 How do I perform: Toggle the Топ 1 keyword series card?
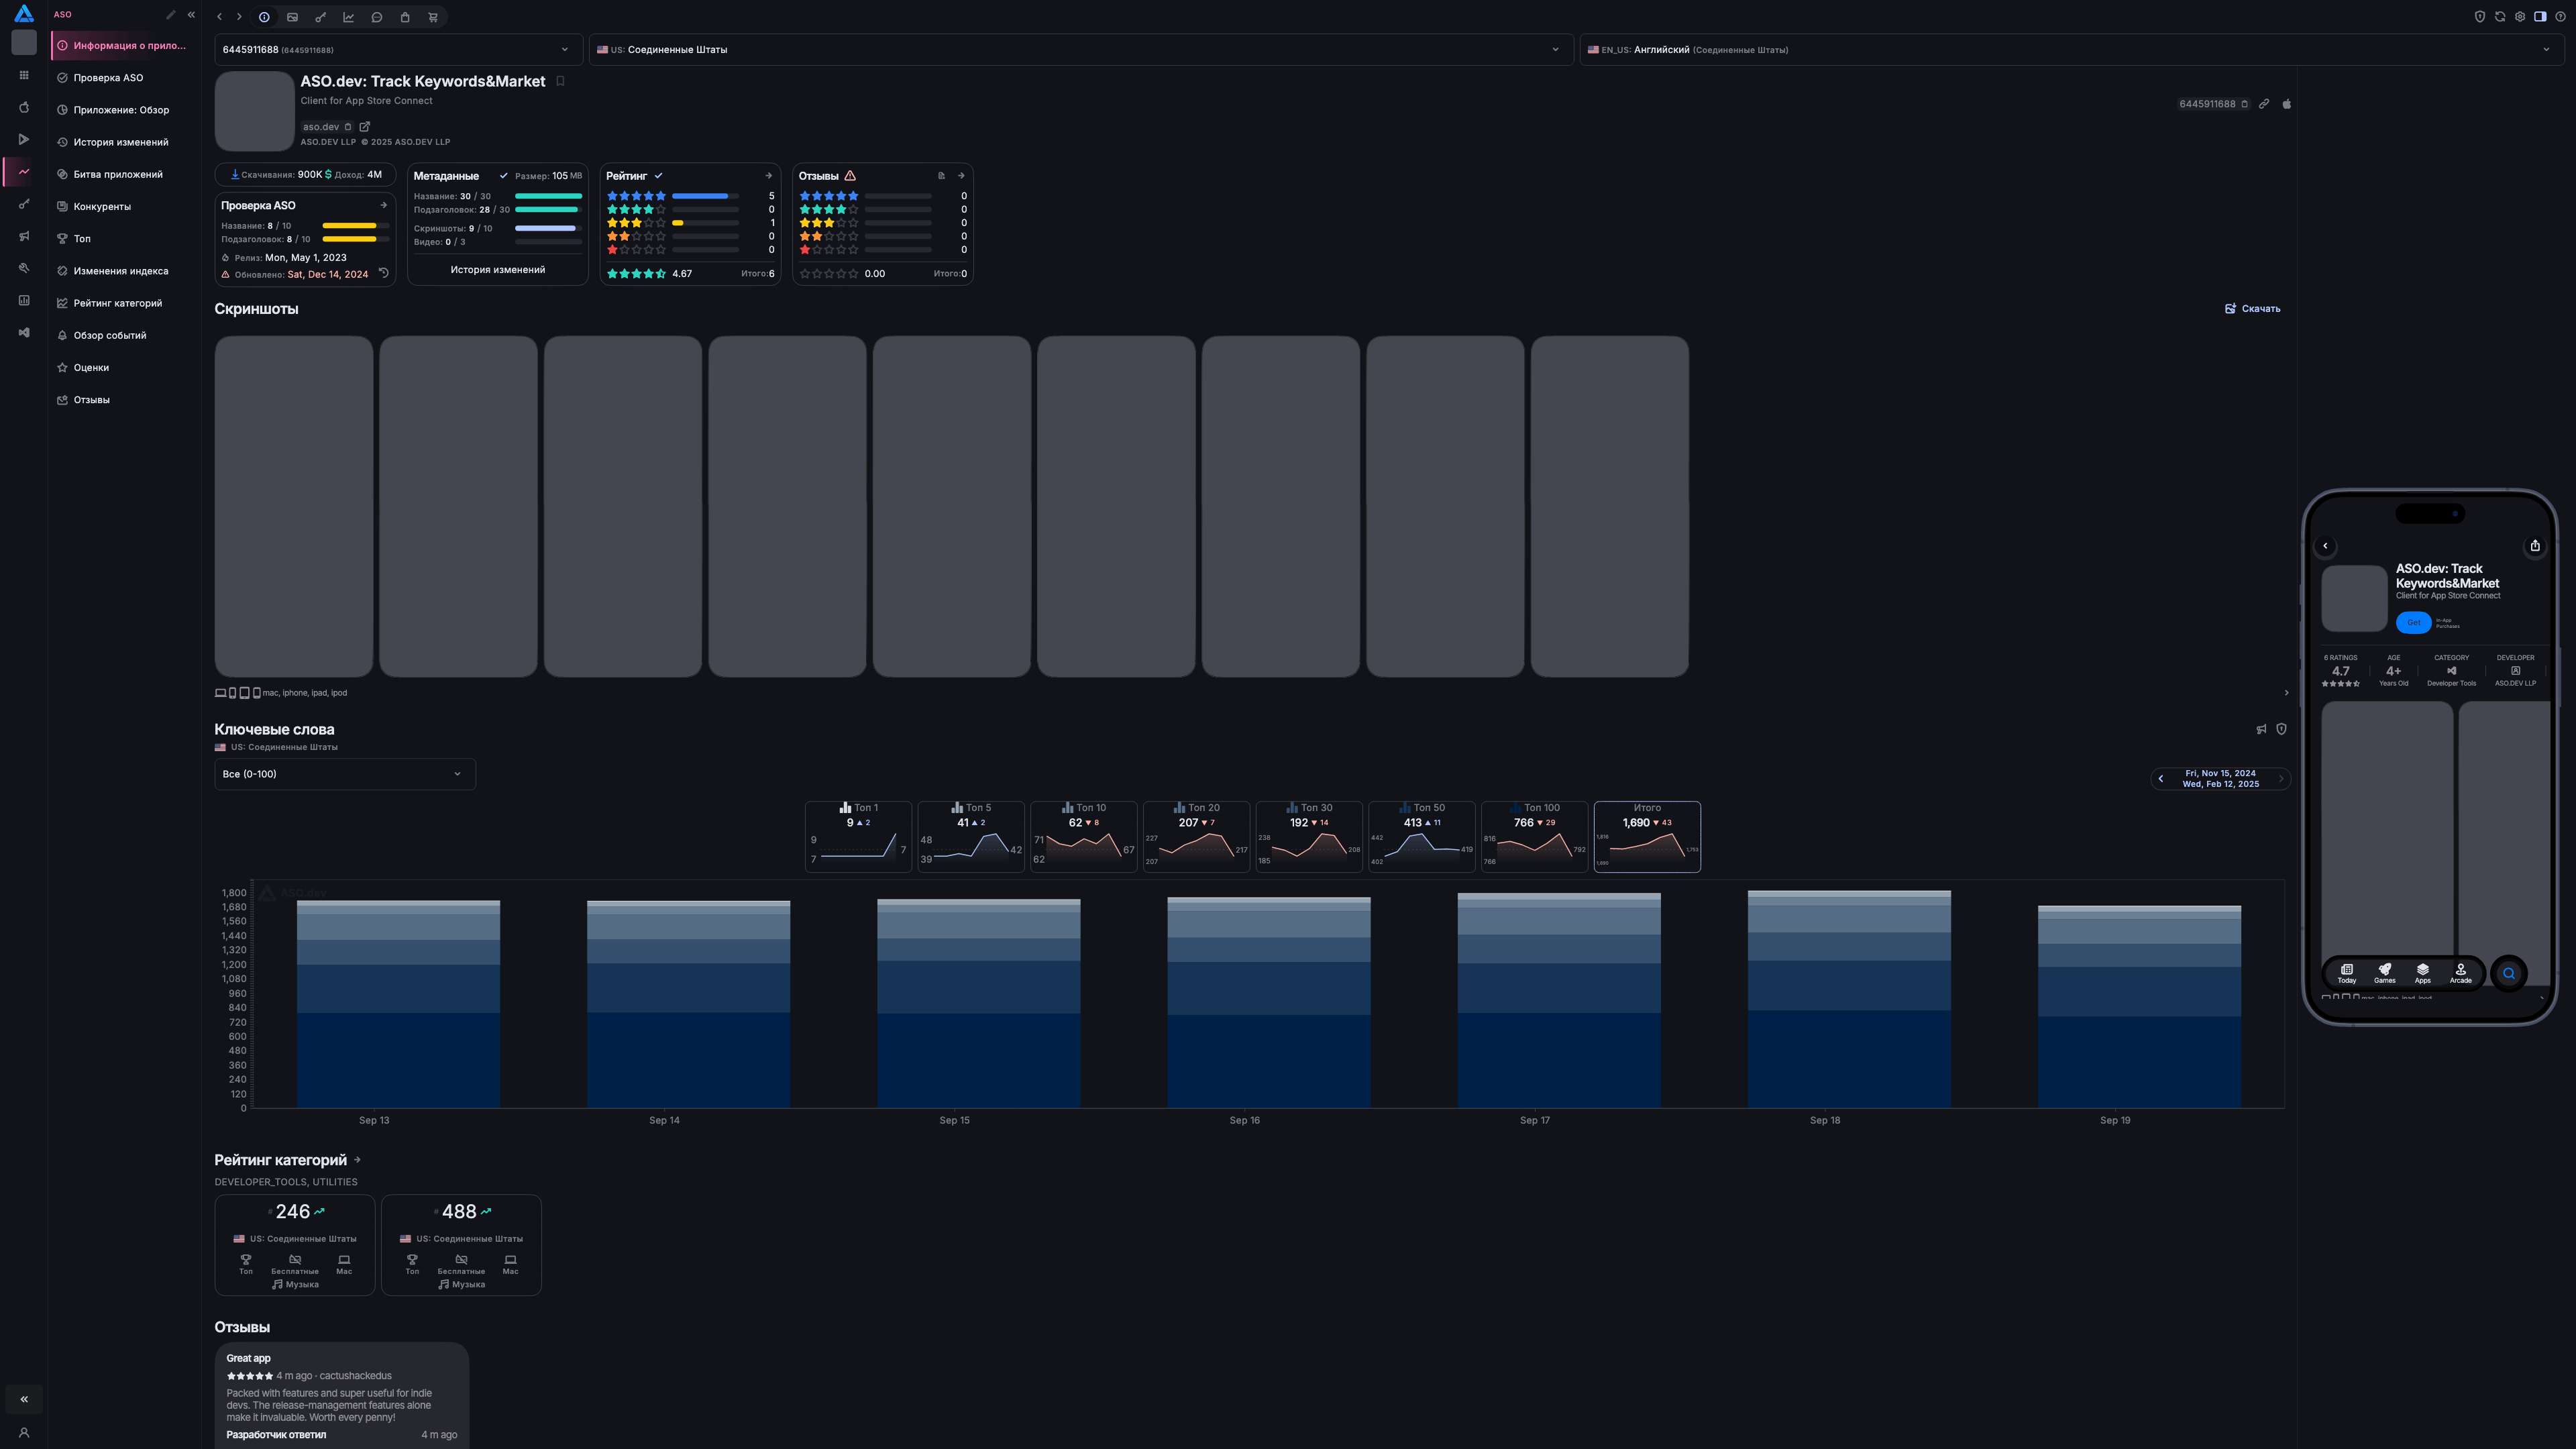(859, 837)
